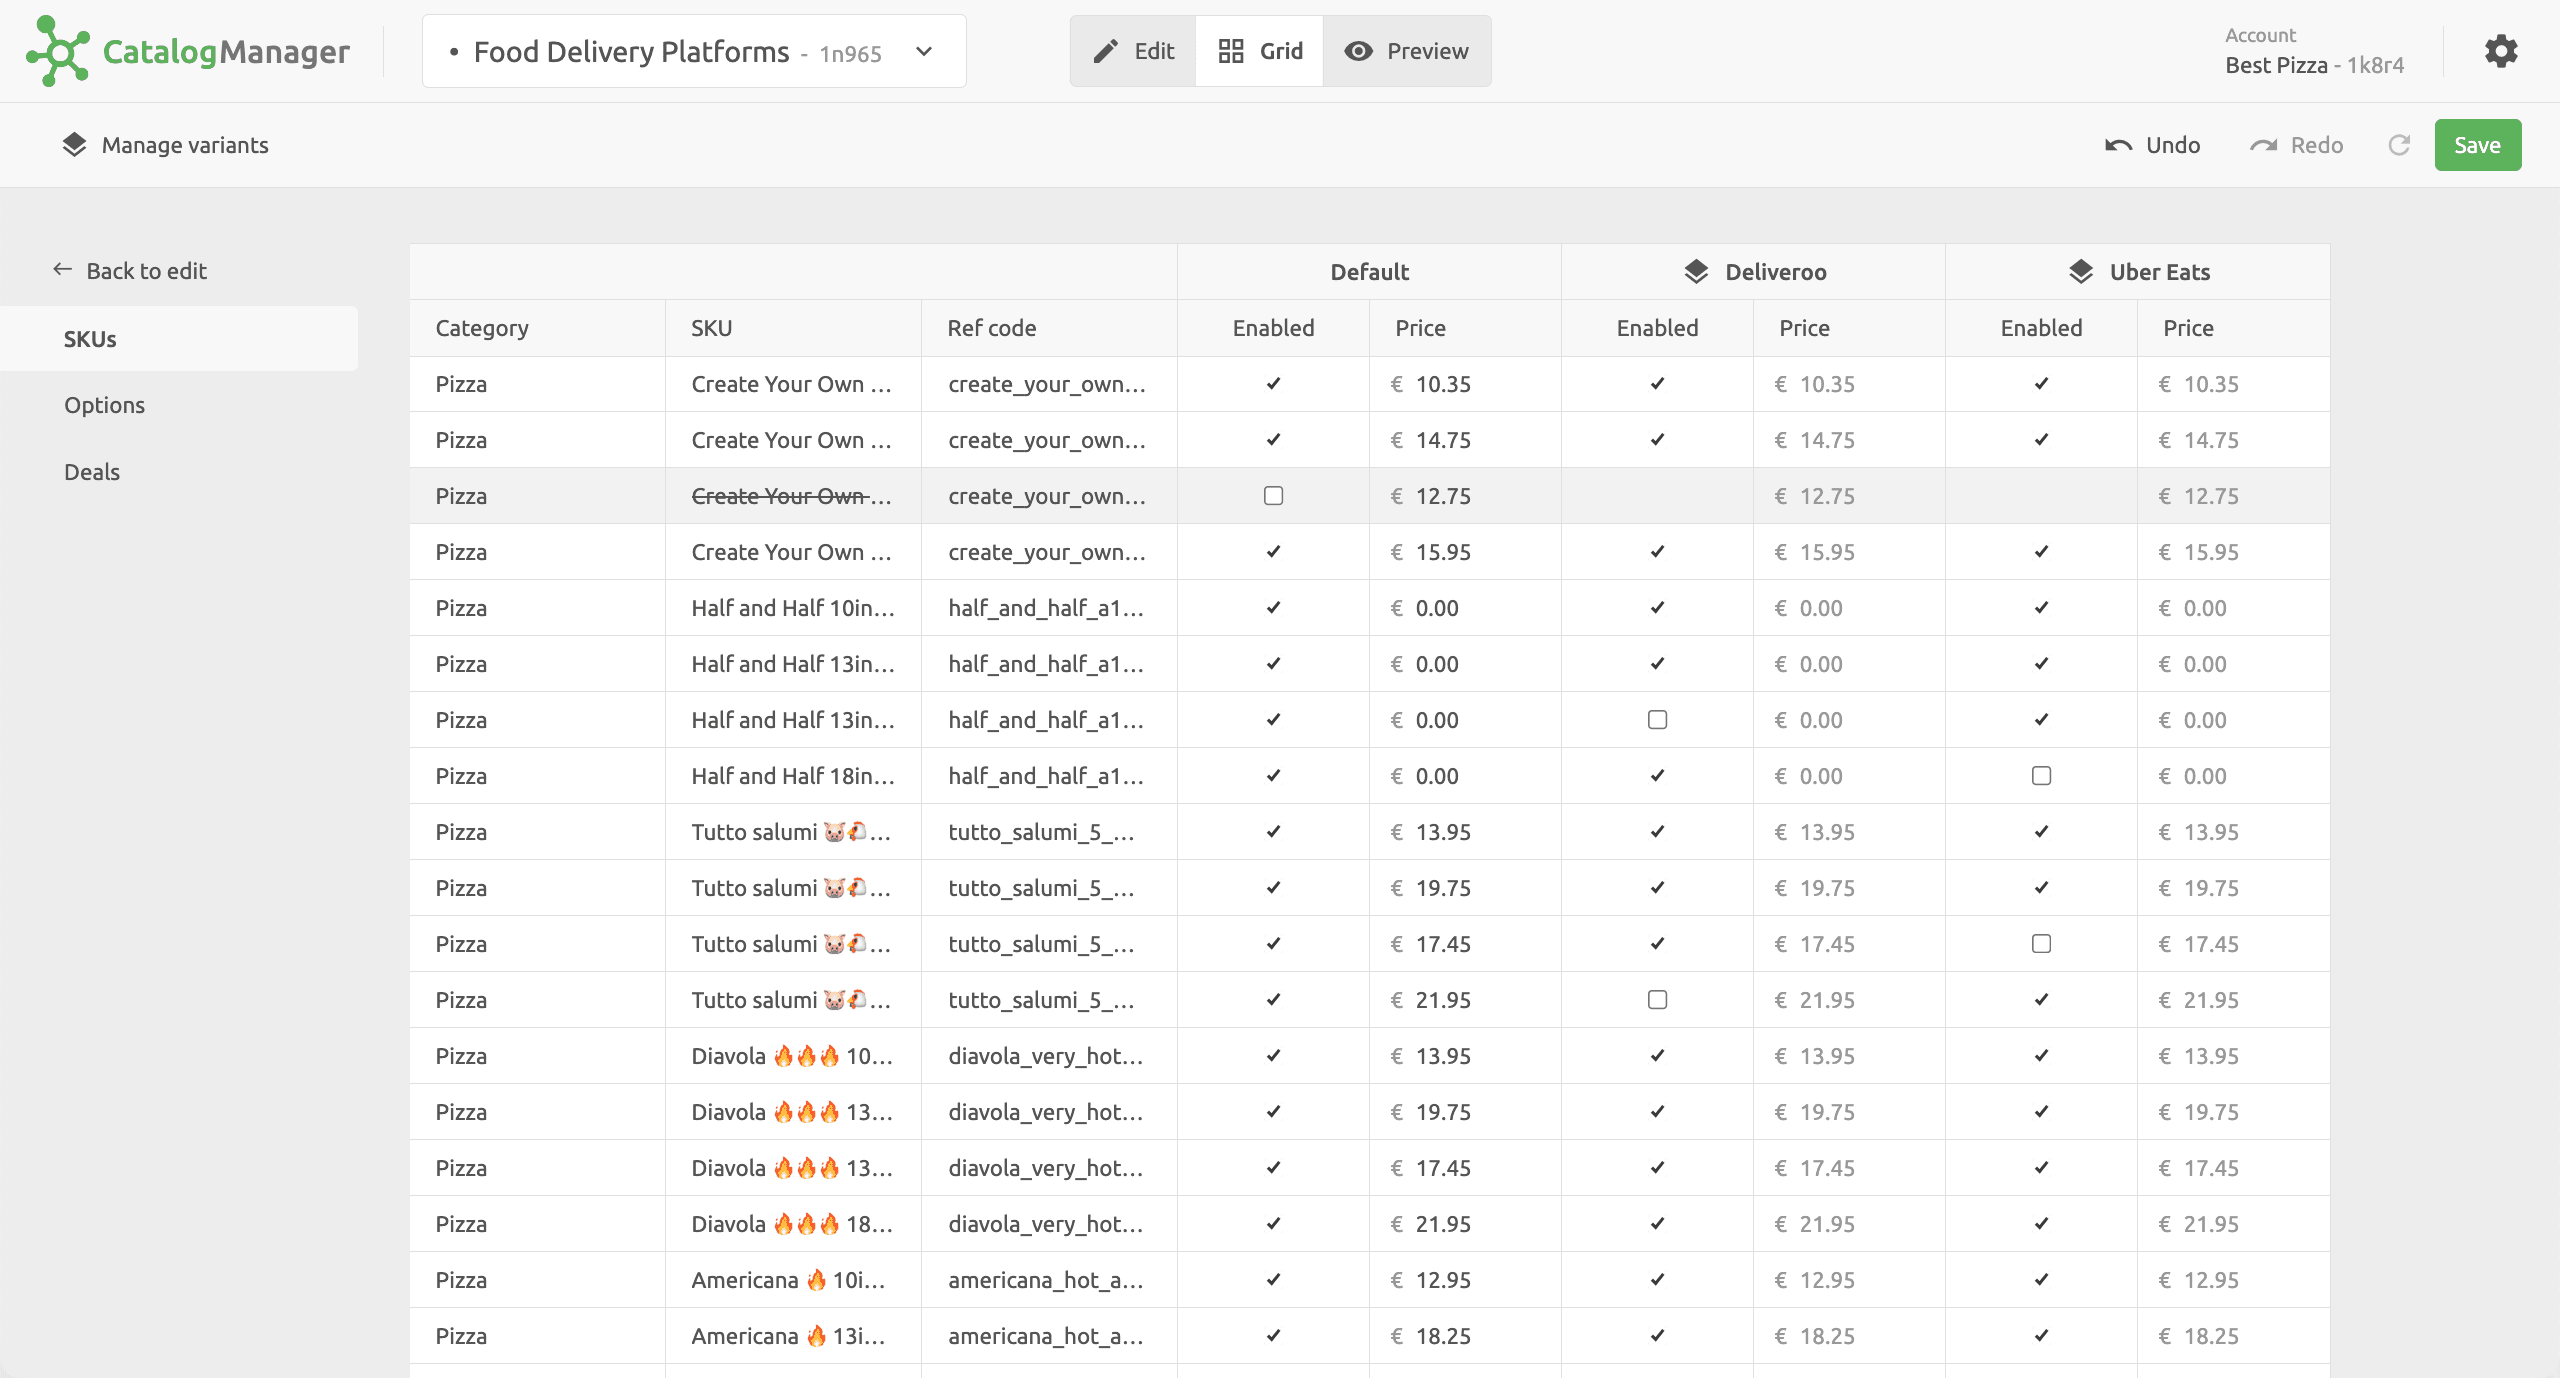Edit the Default price 10.35 field
This screenshot has height=1378, width=2560.
click(1465, 384)
